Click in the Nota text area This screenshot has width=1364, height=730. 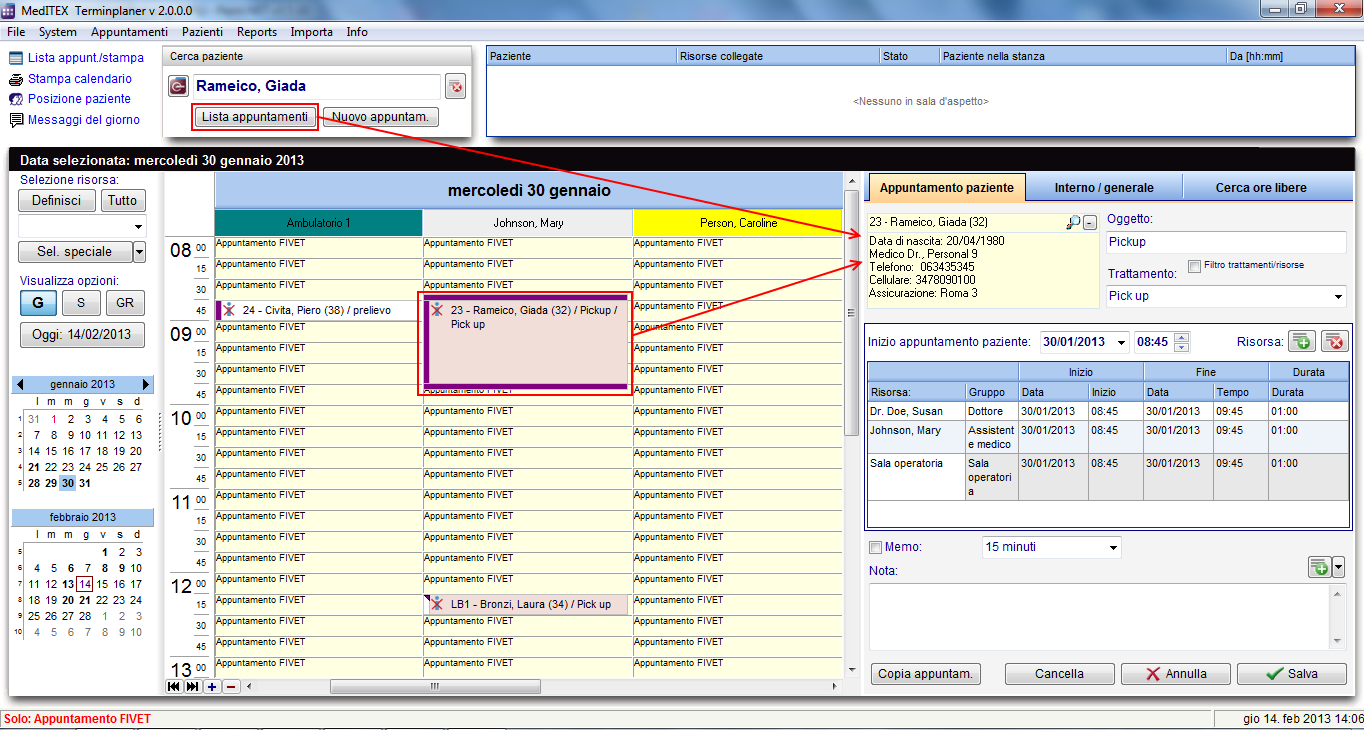point(1100,617)
